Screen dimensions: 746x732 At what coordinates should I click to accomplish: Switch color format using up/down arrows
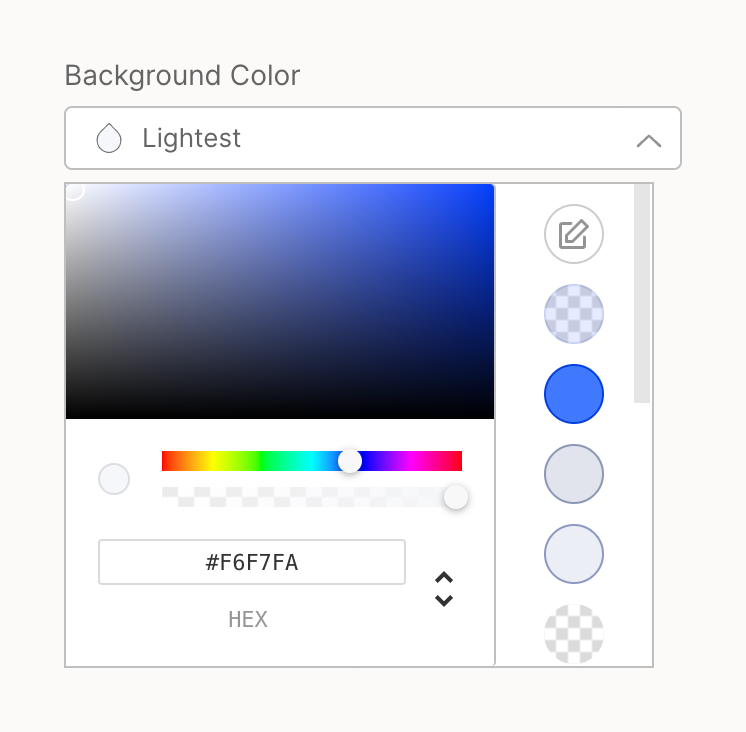[444, 589]
